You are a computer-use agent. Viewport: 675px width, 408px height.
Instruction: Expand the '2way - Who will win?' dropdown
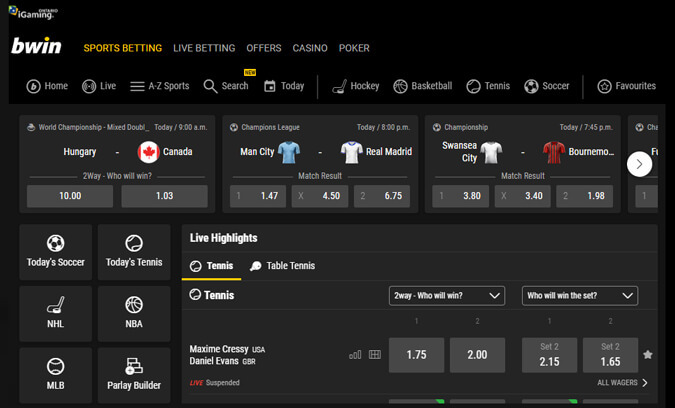(x=447, y=296)
